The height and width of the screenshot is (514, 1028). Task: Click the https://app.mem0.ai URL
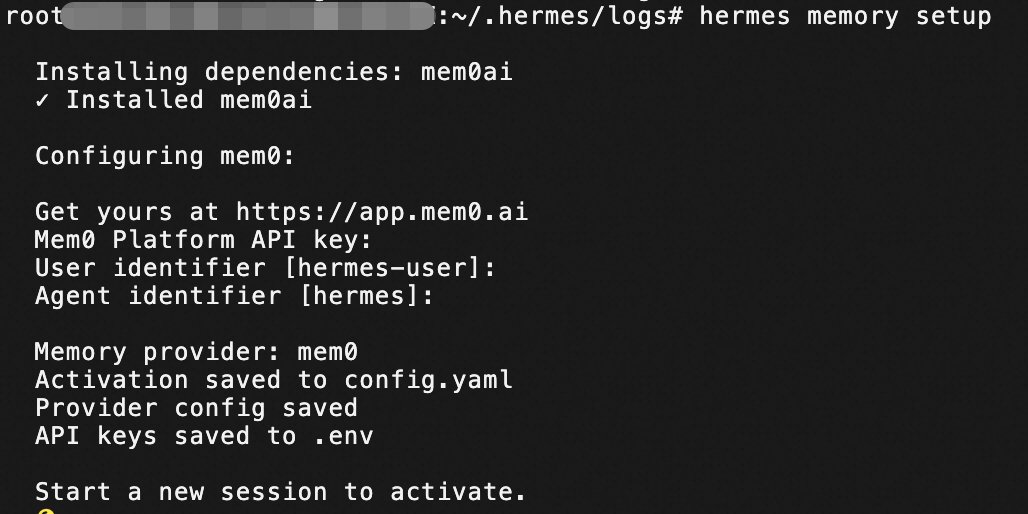[x=382, y=212]
